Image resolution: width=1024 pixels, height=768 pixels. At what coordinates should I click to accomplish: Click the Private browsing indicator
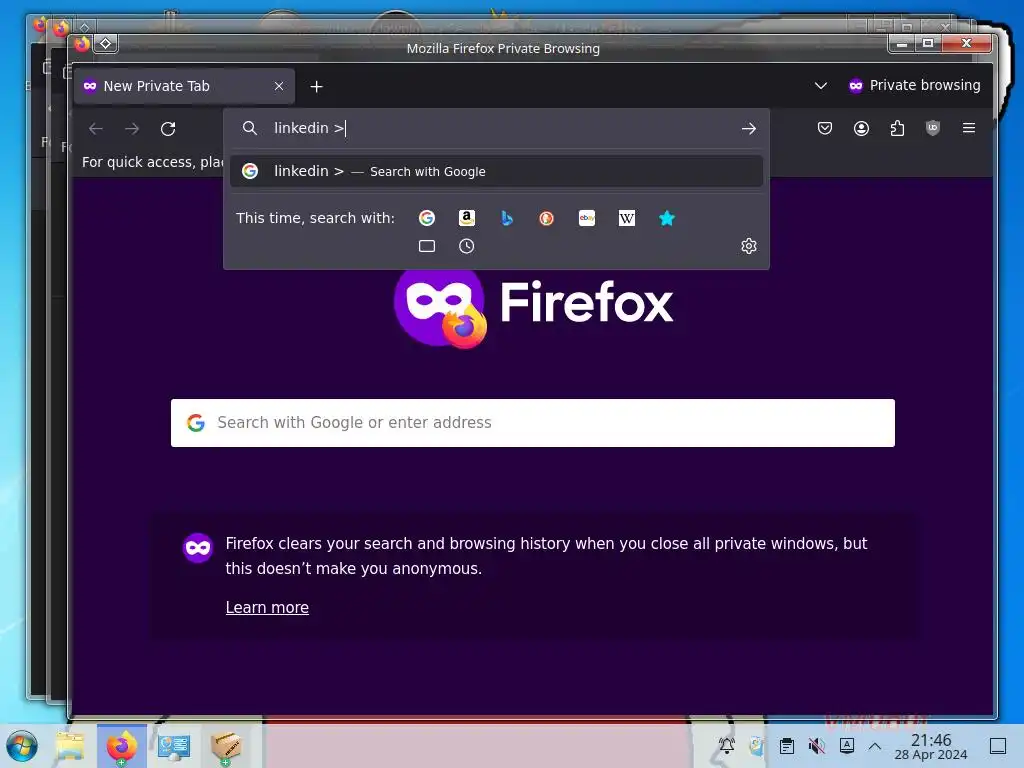pos(914,86)
